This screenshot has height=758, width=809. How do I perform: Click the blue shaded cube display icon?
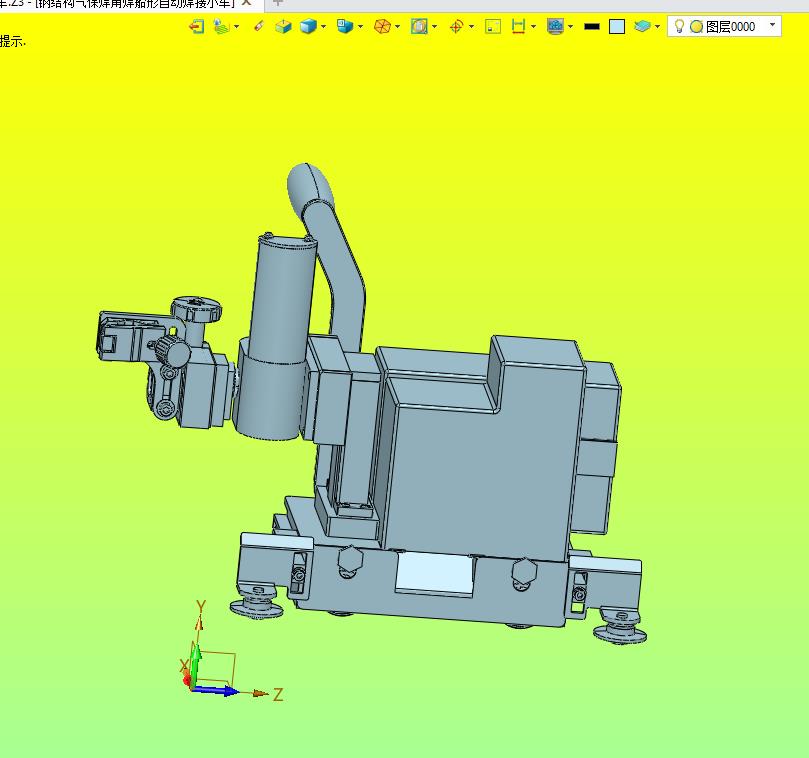click(x=309, y=26)
